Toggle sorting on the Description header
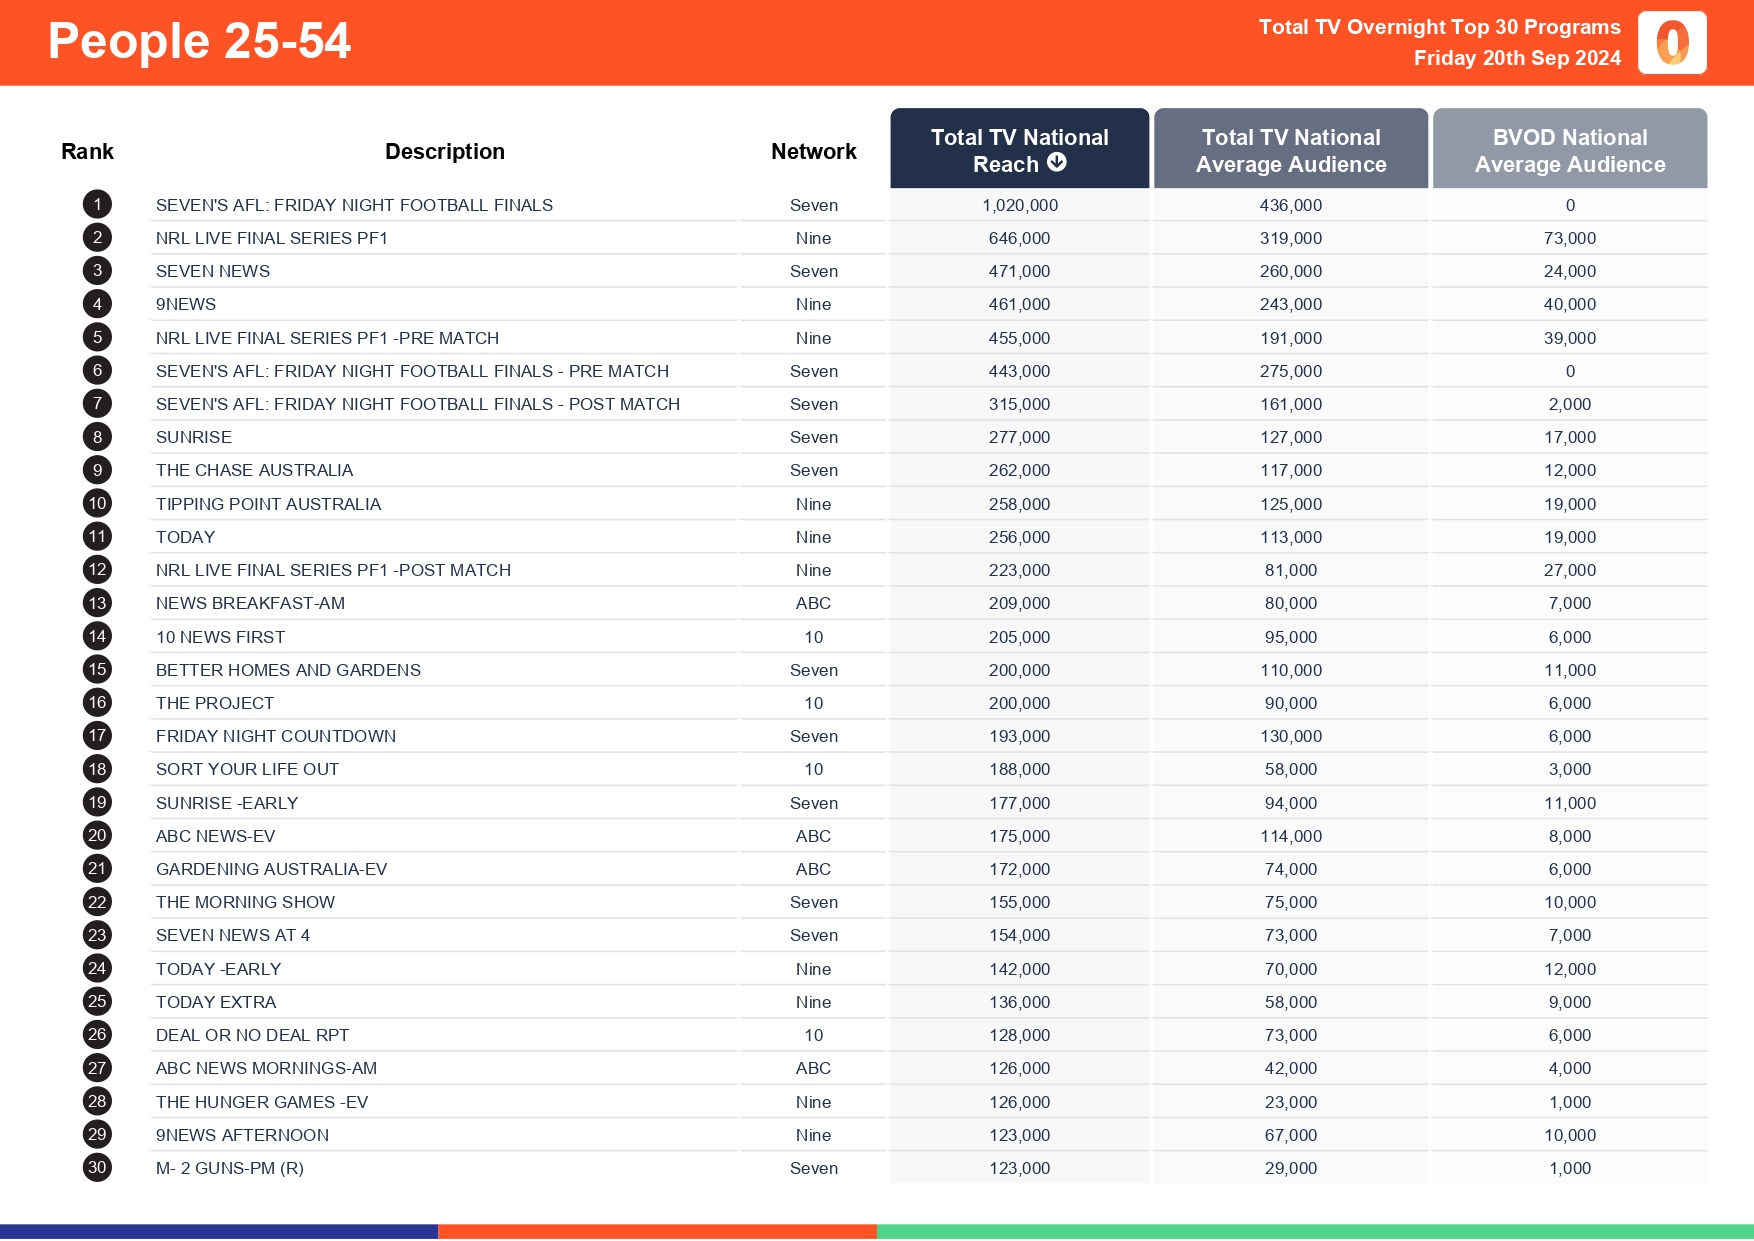The height and width of the screenshot is (1241, 1754). pyautogui.click(x=445, y=150)
